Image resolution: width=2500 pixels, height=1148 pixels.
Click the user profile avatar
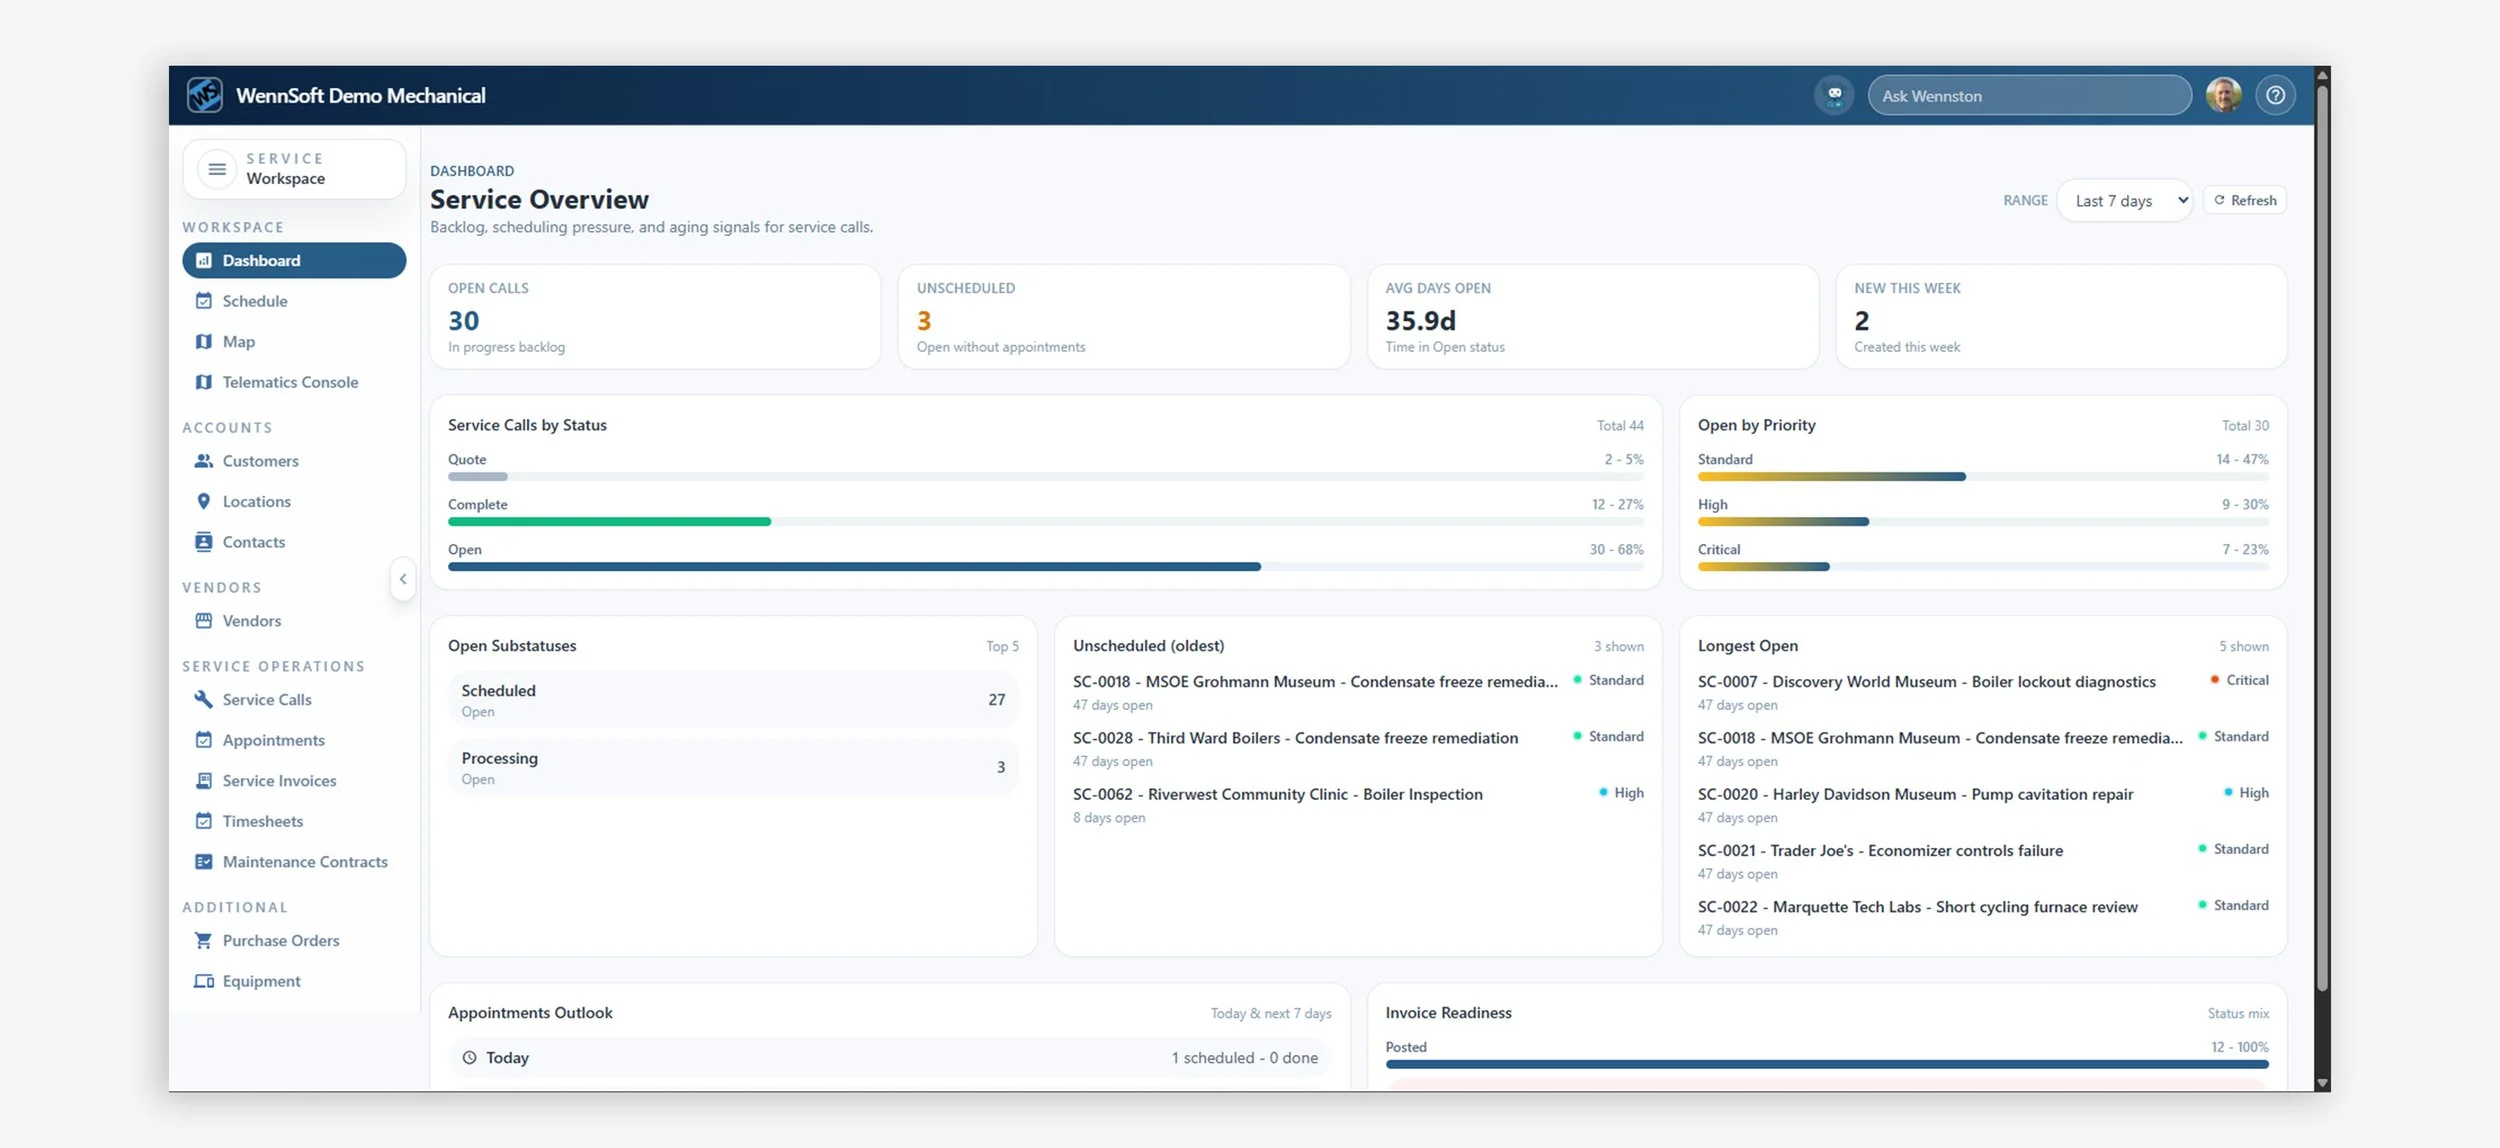click(2223, 96)
